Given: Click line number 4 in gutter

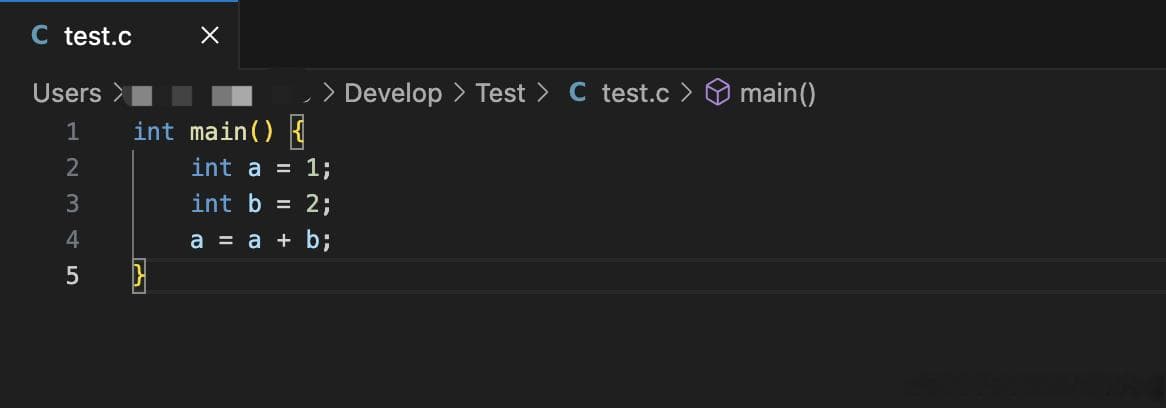Looking at the screenshot, I should (x=72, y=239).
